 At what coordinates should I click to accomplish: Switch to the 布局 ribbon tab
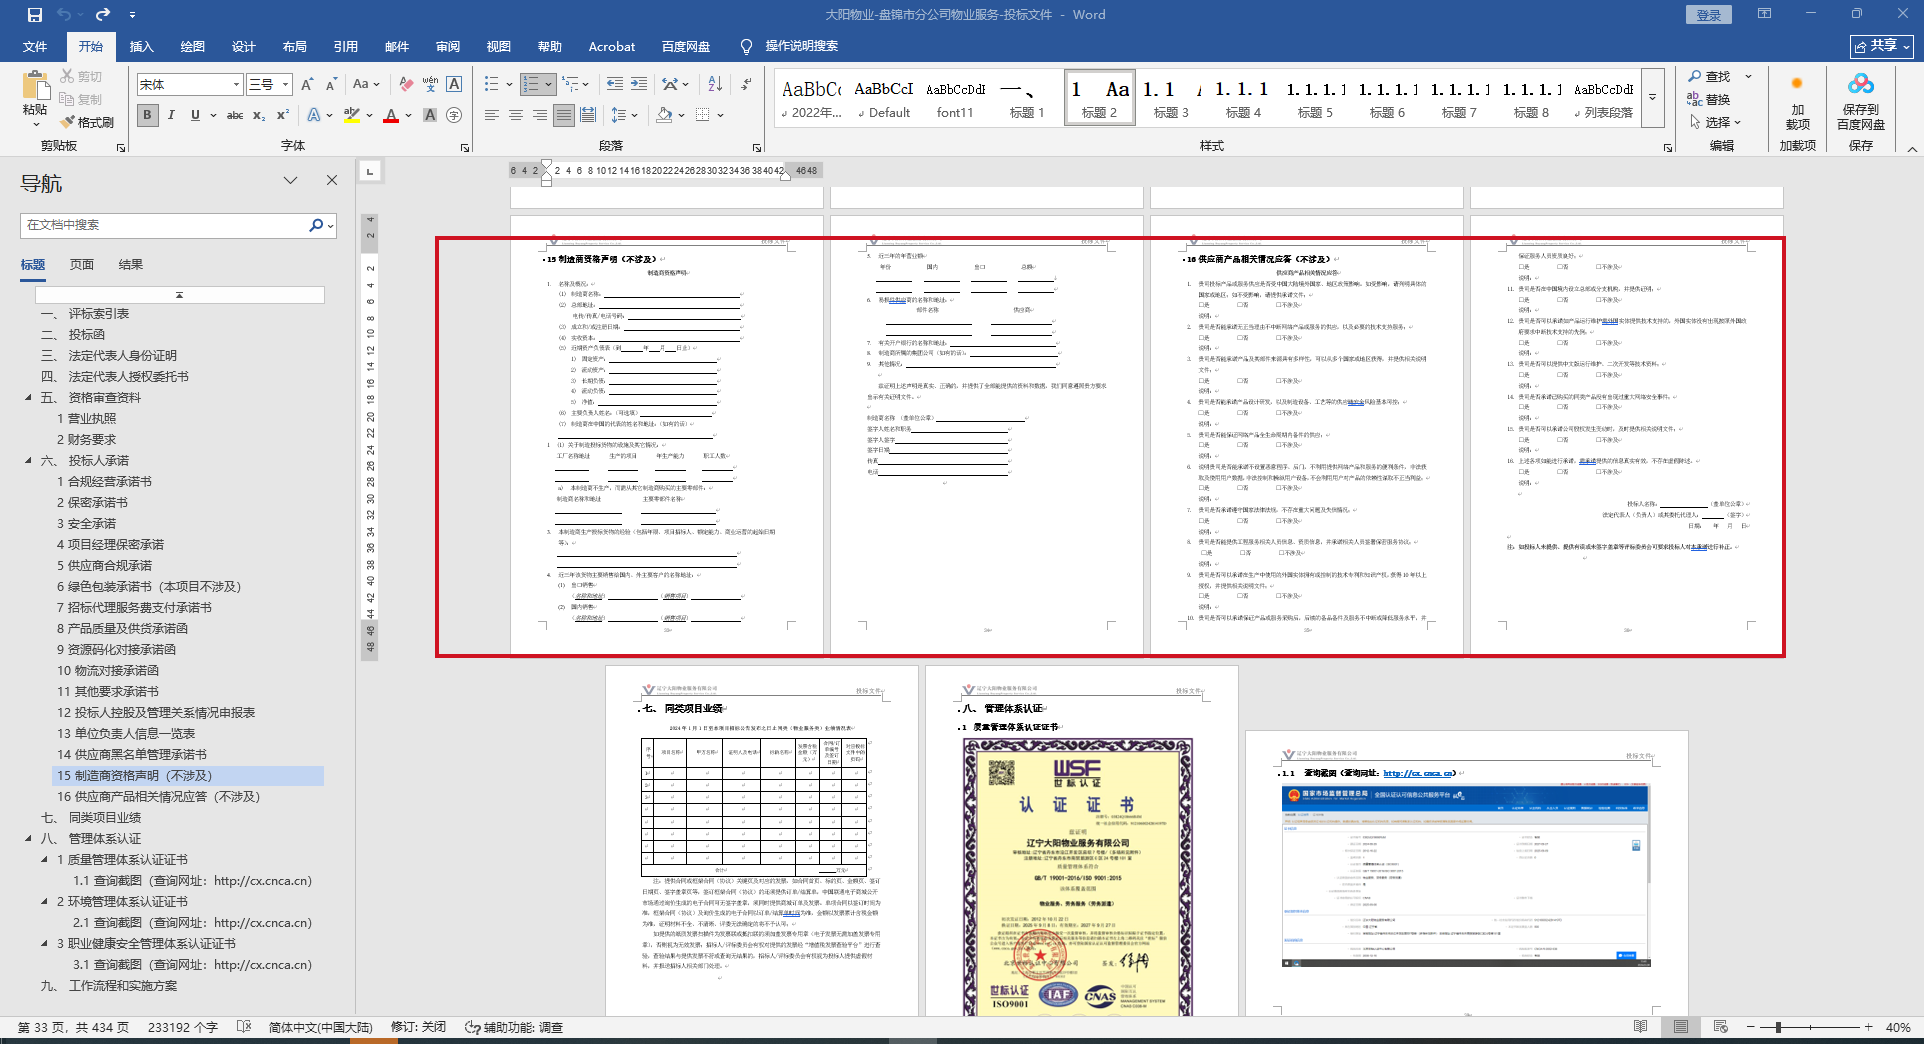pyautogui.click(x=295, y=46)
